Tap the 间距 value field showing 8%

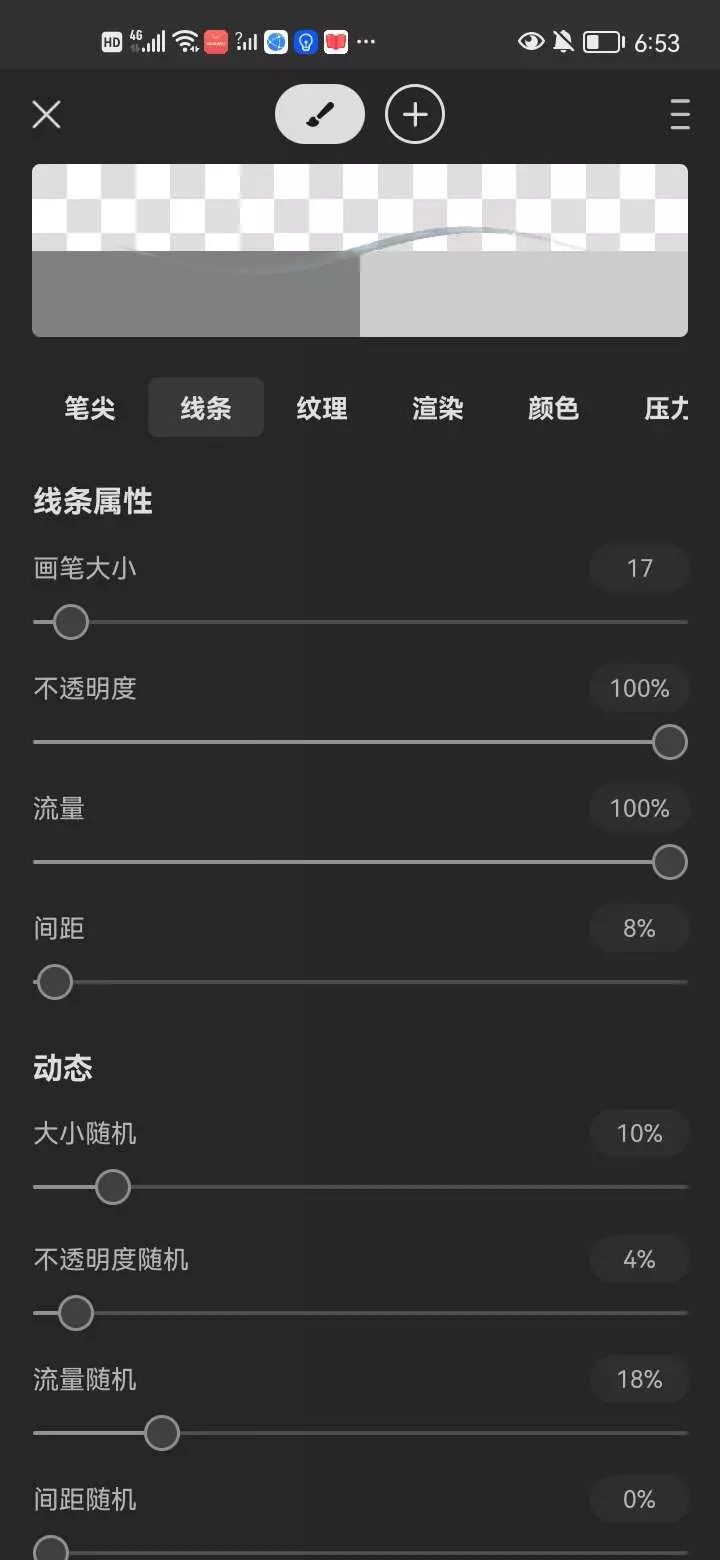click(x=640, y=929)
